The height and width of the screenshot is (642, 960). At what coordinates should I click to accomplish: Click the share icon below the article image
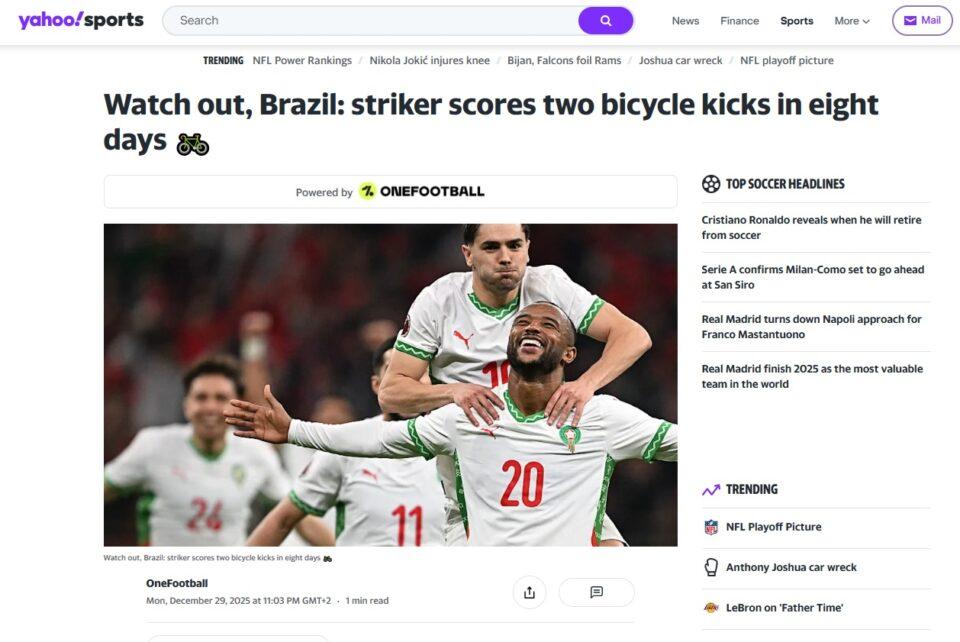coord(530,592)
